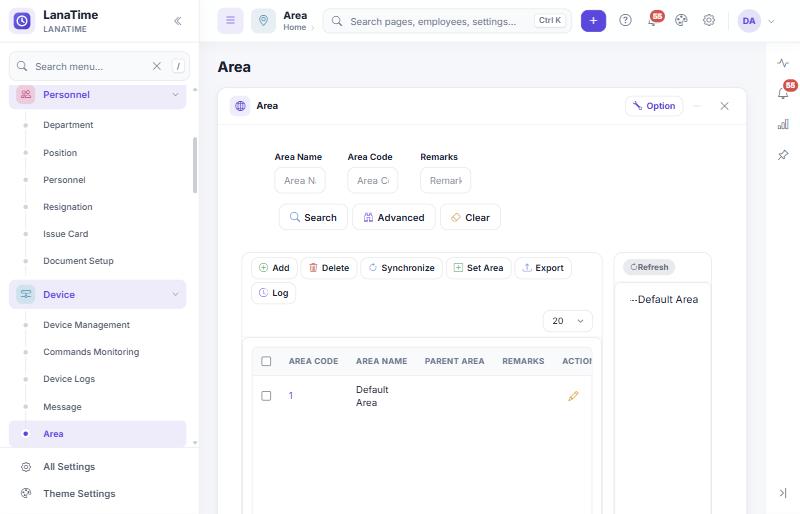The height and width of the screenshot is (514, 800).
Task: Check the Default Area row checkbox
Action: pos(266,396)
